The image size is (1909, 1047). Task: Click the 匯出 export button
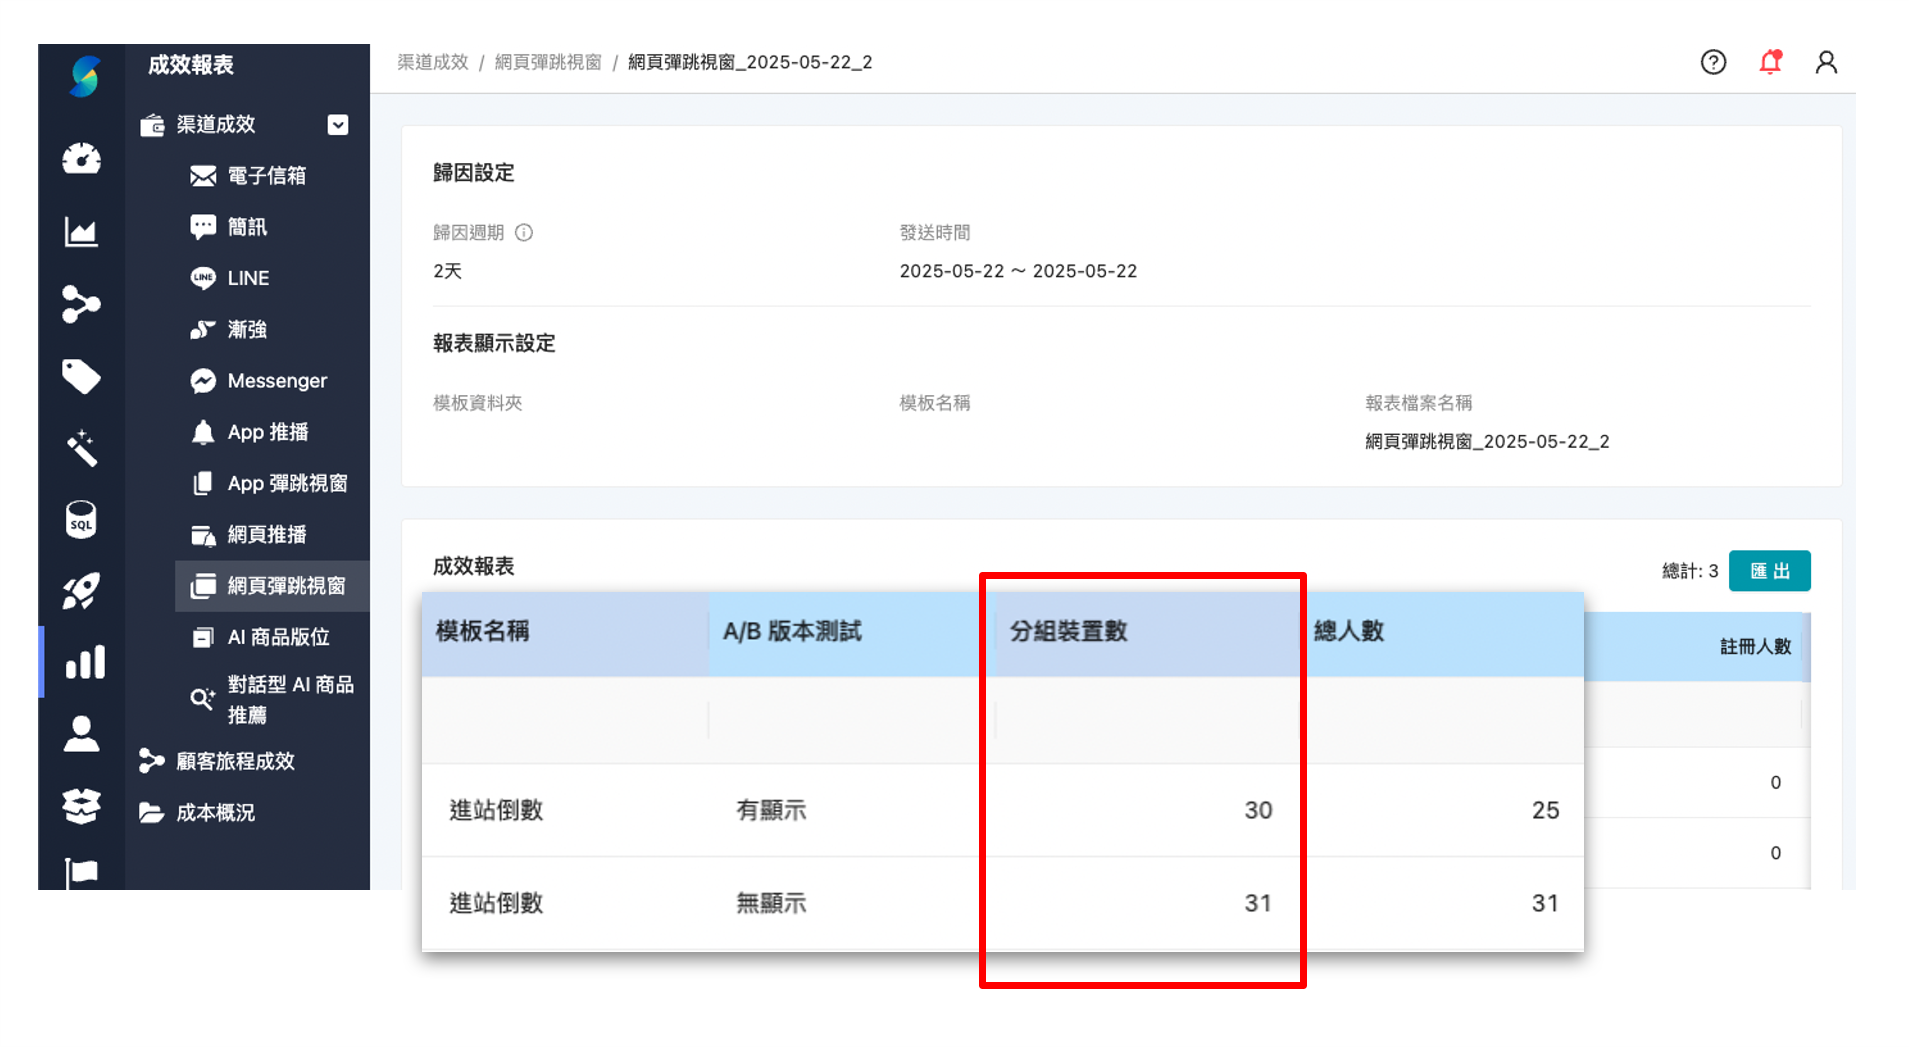(1769, 570)
